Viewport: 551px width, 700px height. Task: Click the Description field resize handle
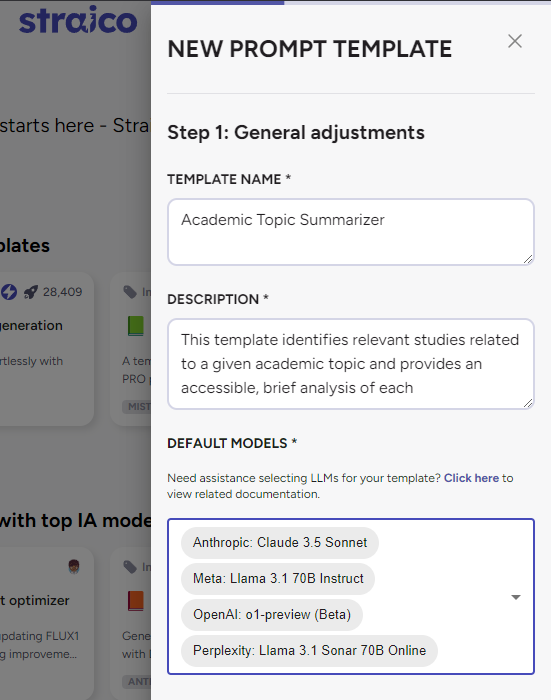[x=528, y=403]
